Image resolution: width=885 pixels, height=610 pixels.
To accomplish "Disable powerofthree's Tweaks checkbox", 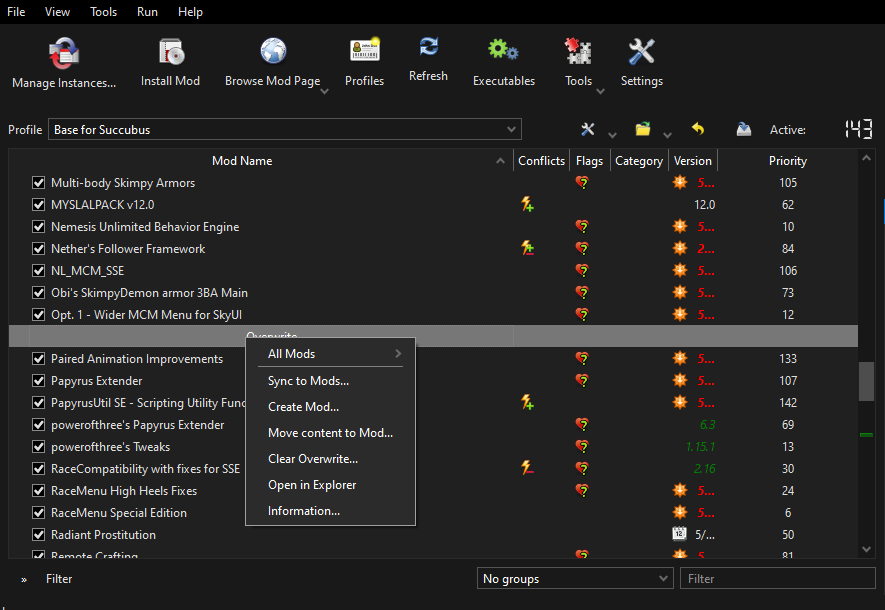I will 38,447.
